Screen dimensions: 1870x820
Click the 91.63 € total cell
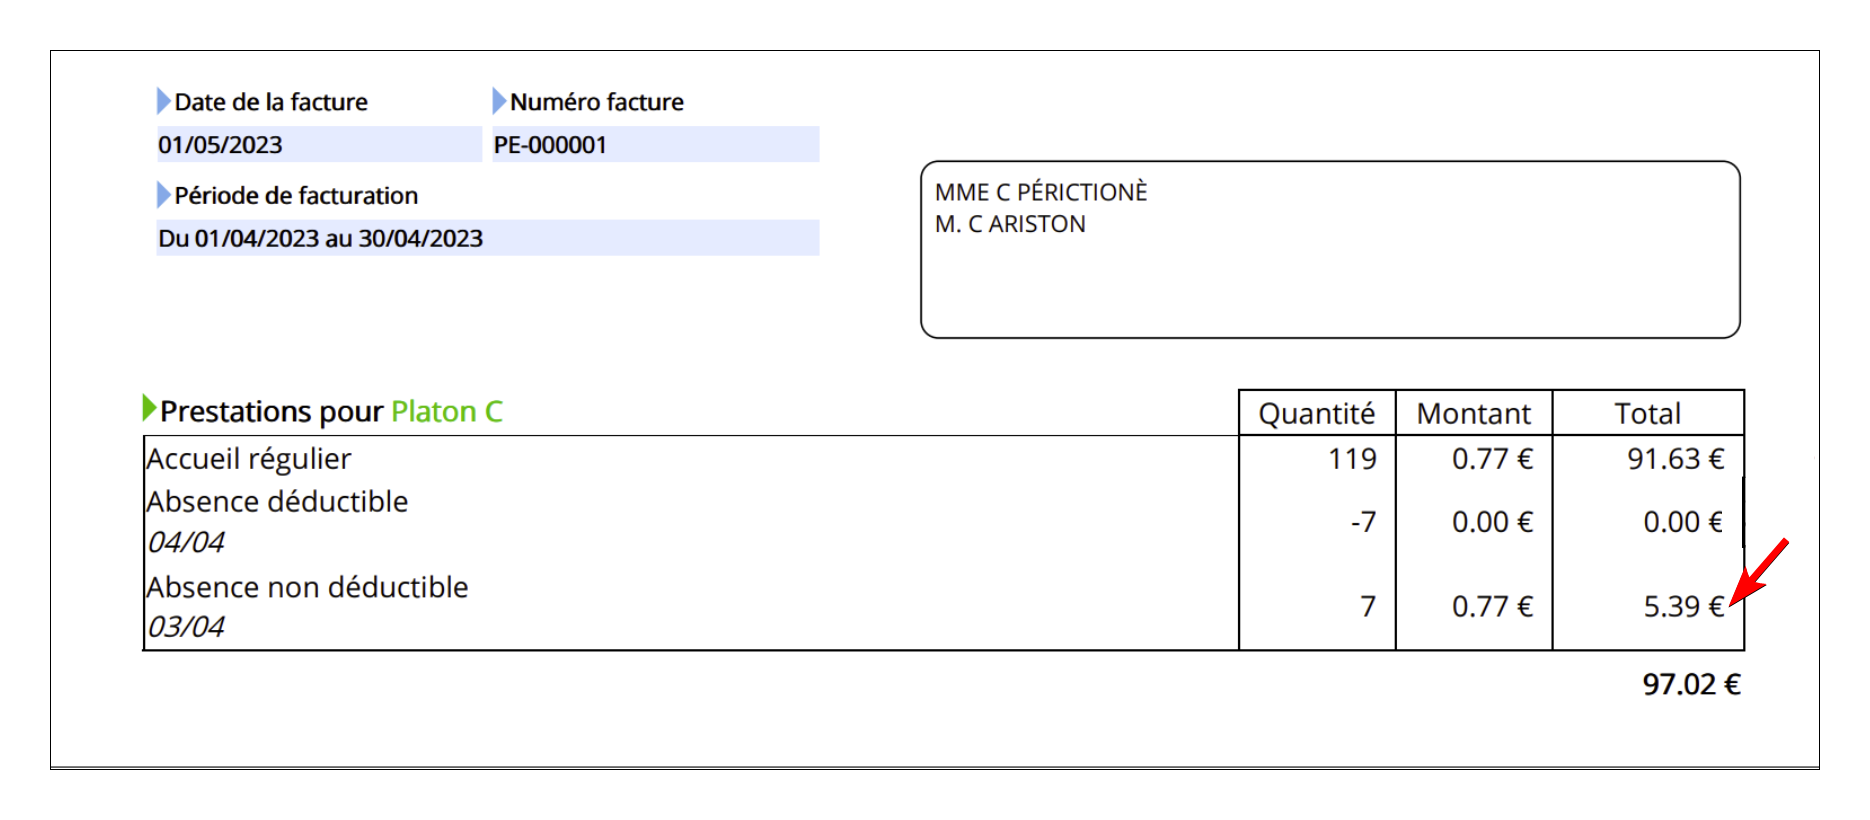coord(1676,458)
